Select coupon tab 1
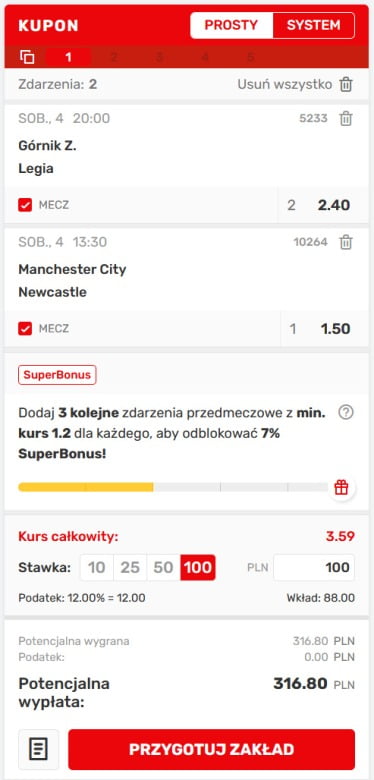This screenshot has width=374, height=780. coord(68,57)
